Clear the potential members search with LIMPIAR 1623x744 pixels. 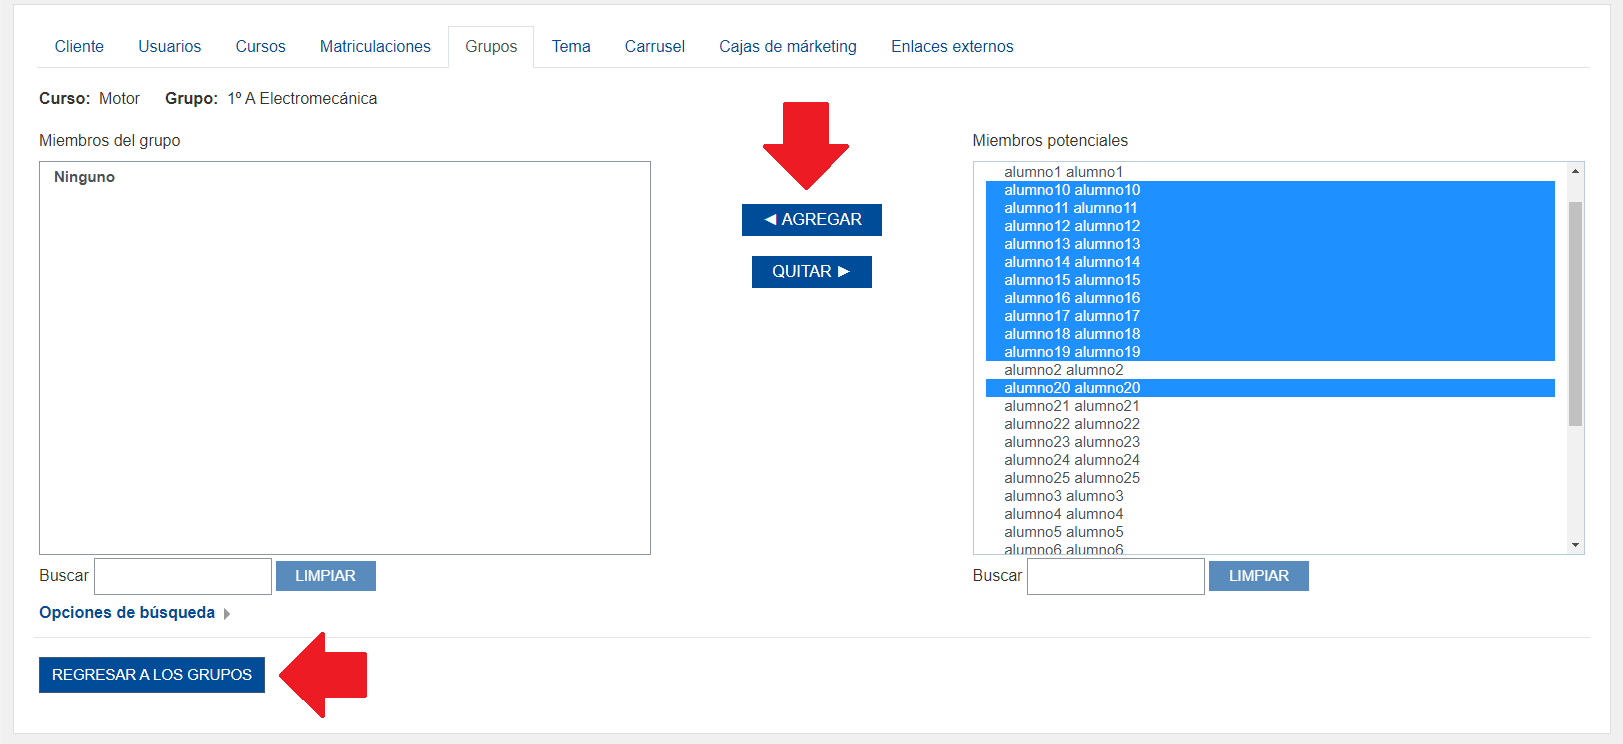tap(1258, 576)
